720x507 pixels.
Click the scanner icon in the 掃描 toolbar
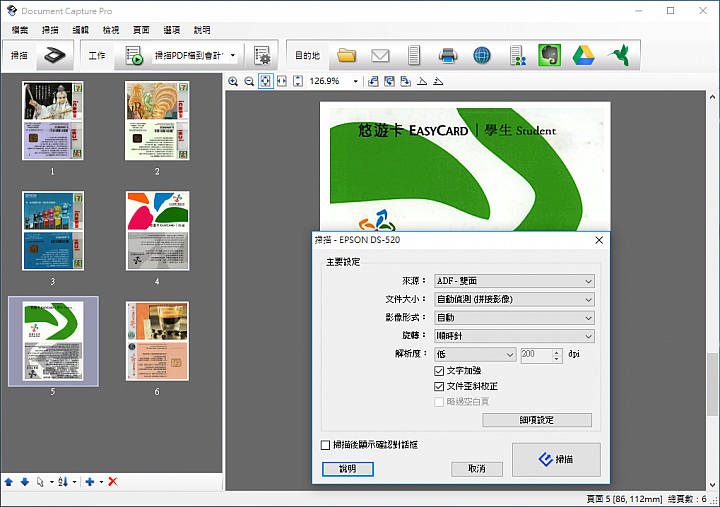(x=55, y=56)
